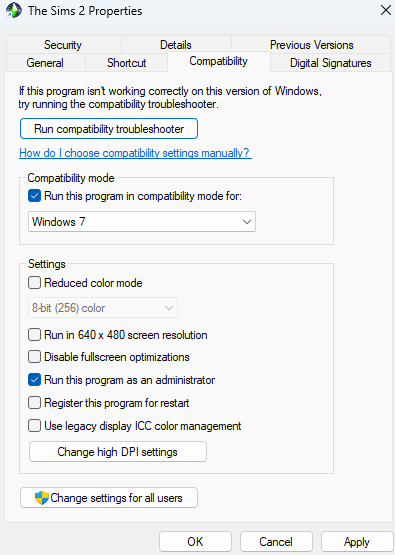Uncheck Run this program in compatibility mode
The width and height of the screenshot is (395, 555).
(34, 196)
